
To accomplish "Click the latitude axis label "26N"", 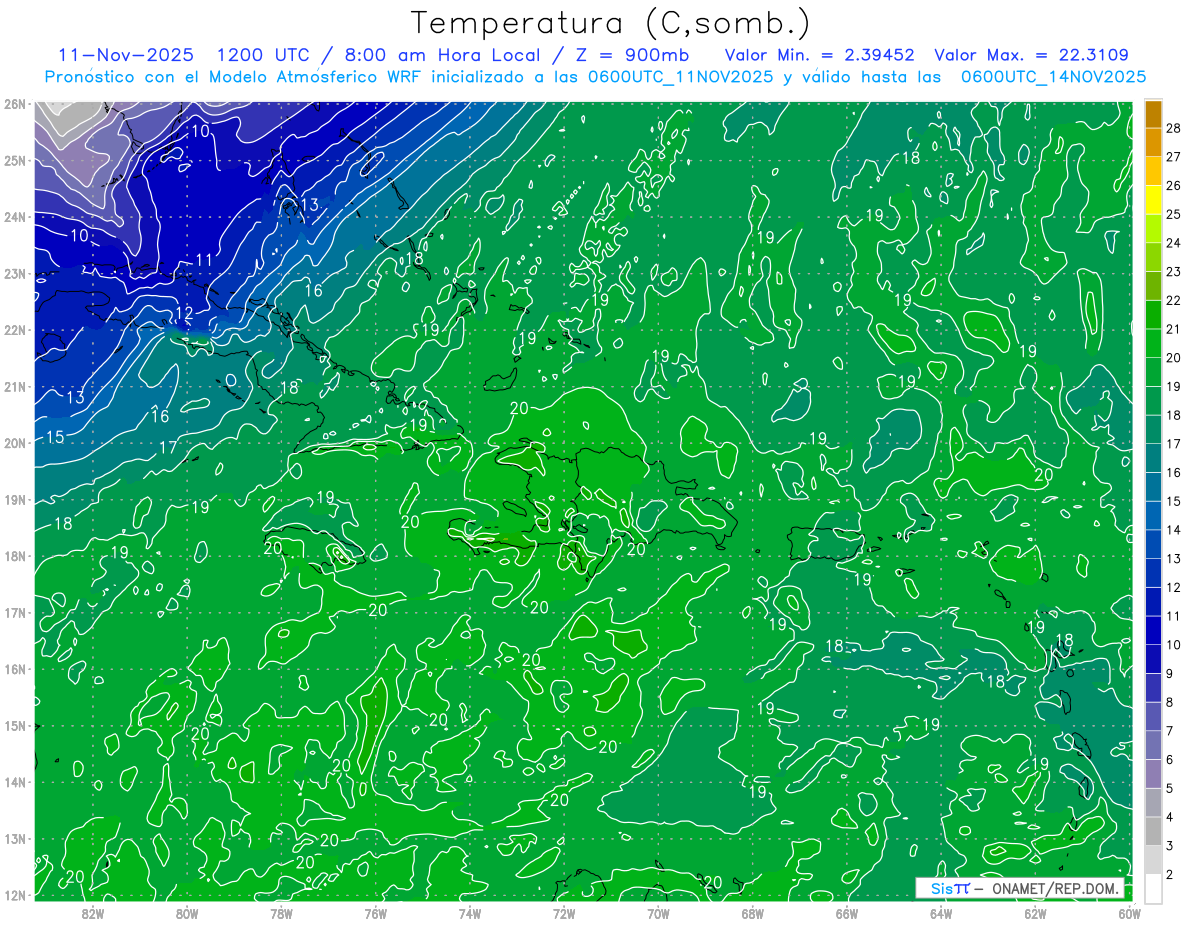I will pyautogui.click(x=14, y=104).
